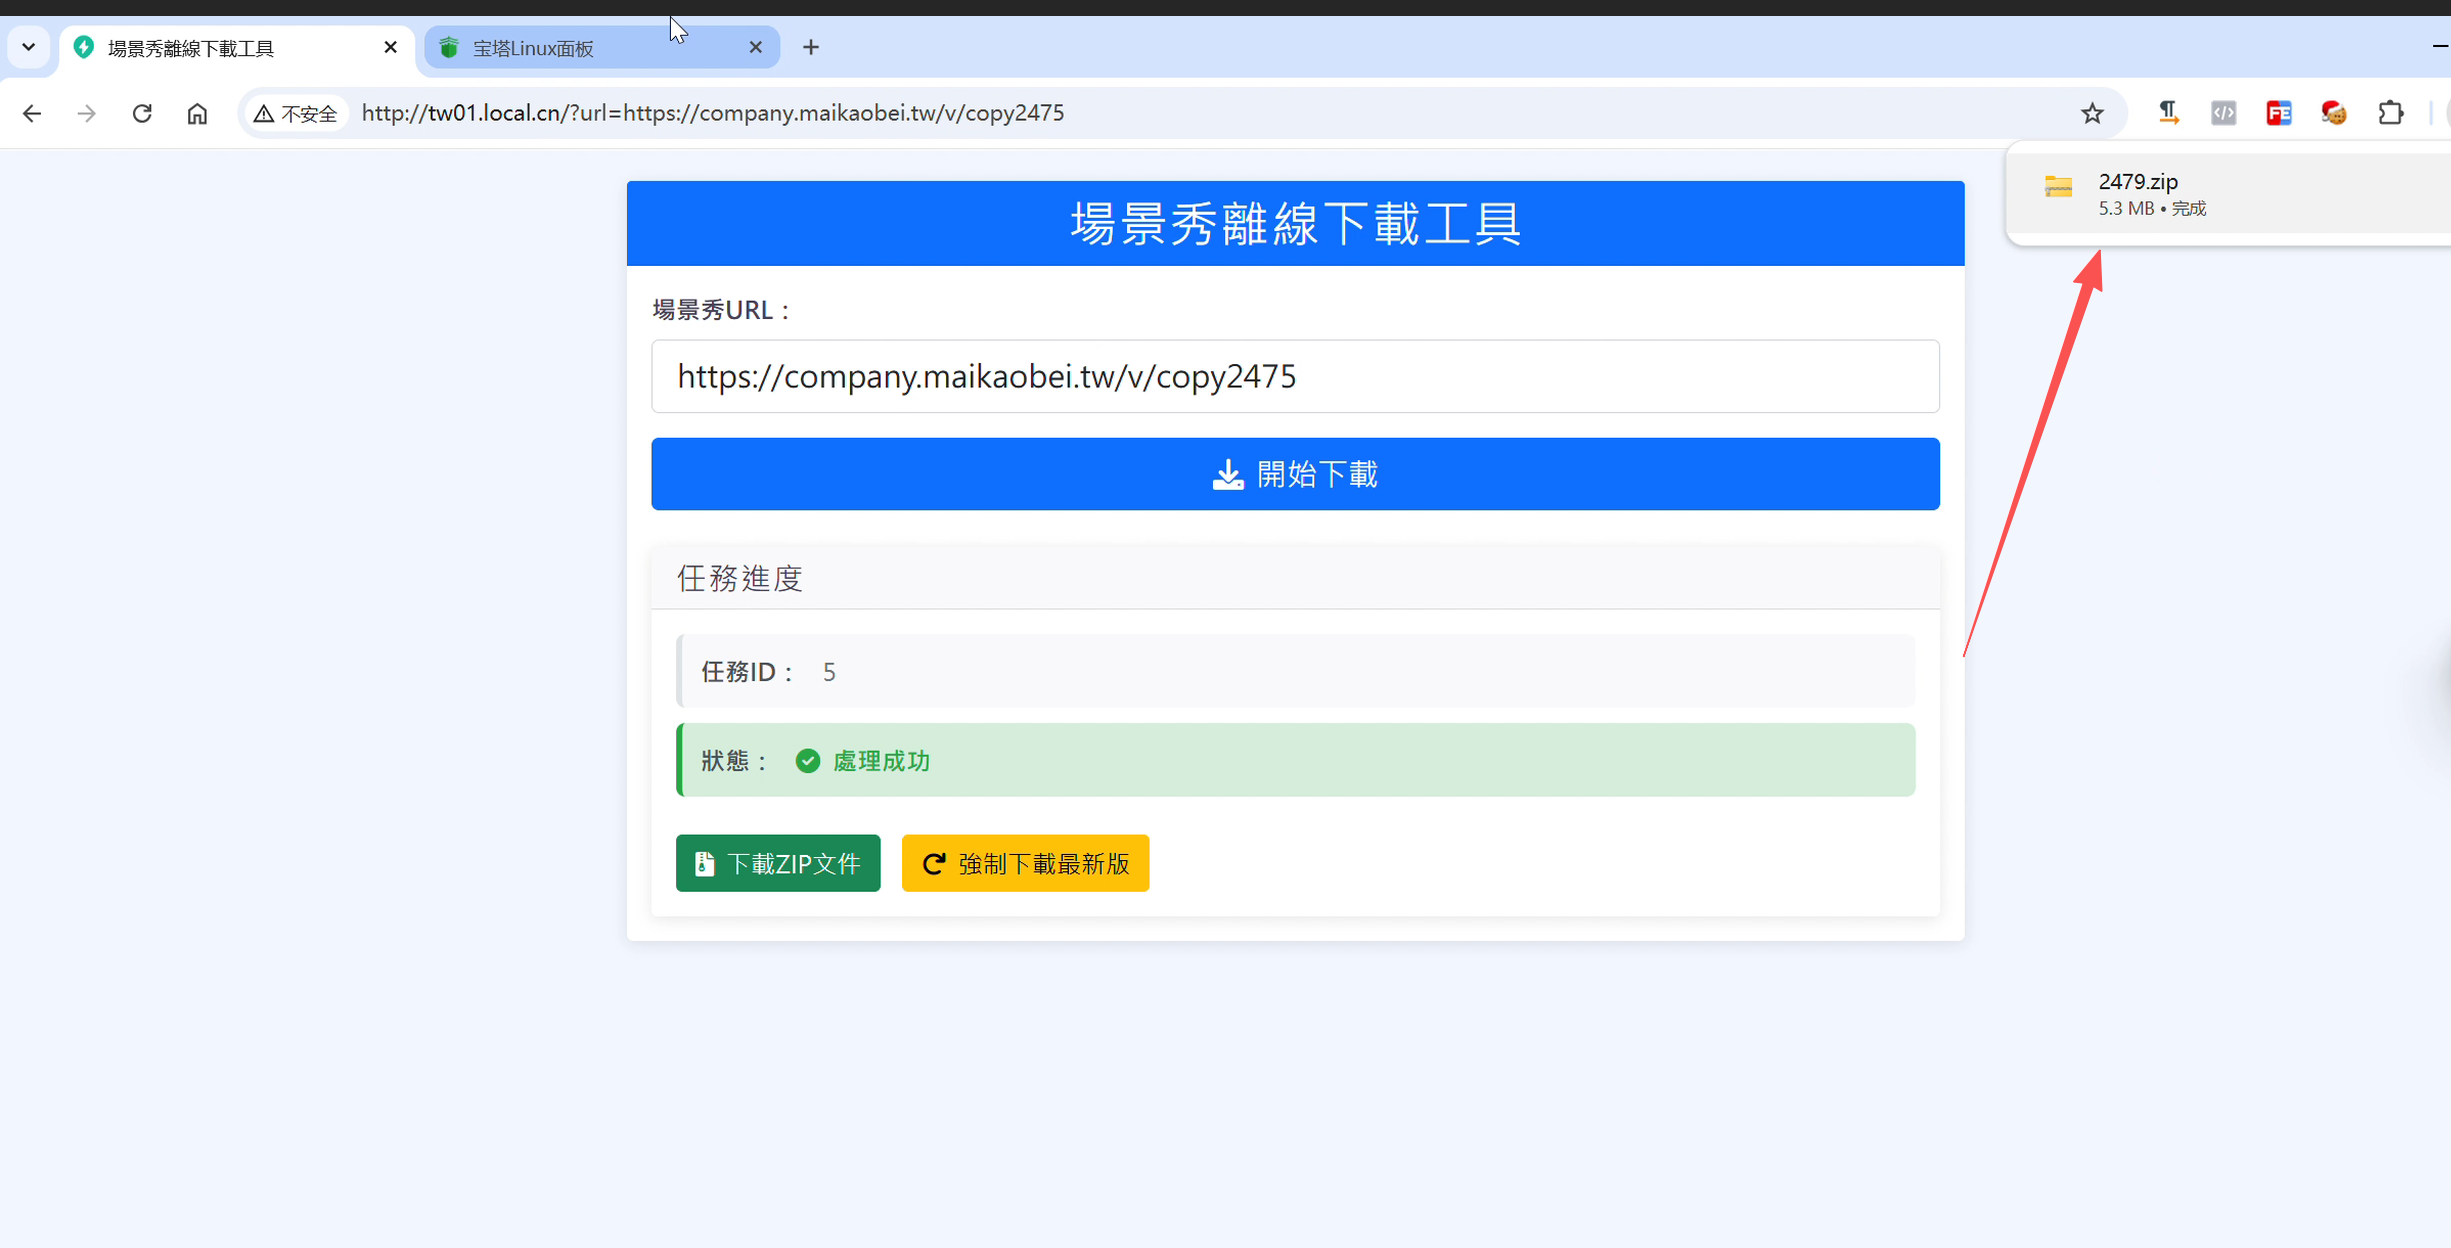Open the browser extensions puzzle icon
2451x1248 pixels.
point(2391,113)
